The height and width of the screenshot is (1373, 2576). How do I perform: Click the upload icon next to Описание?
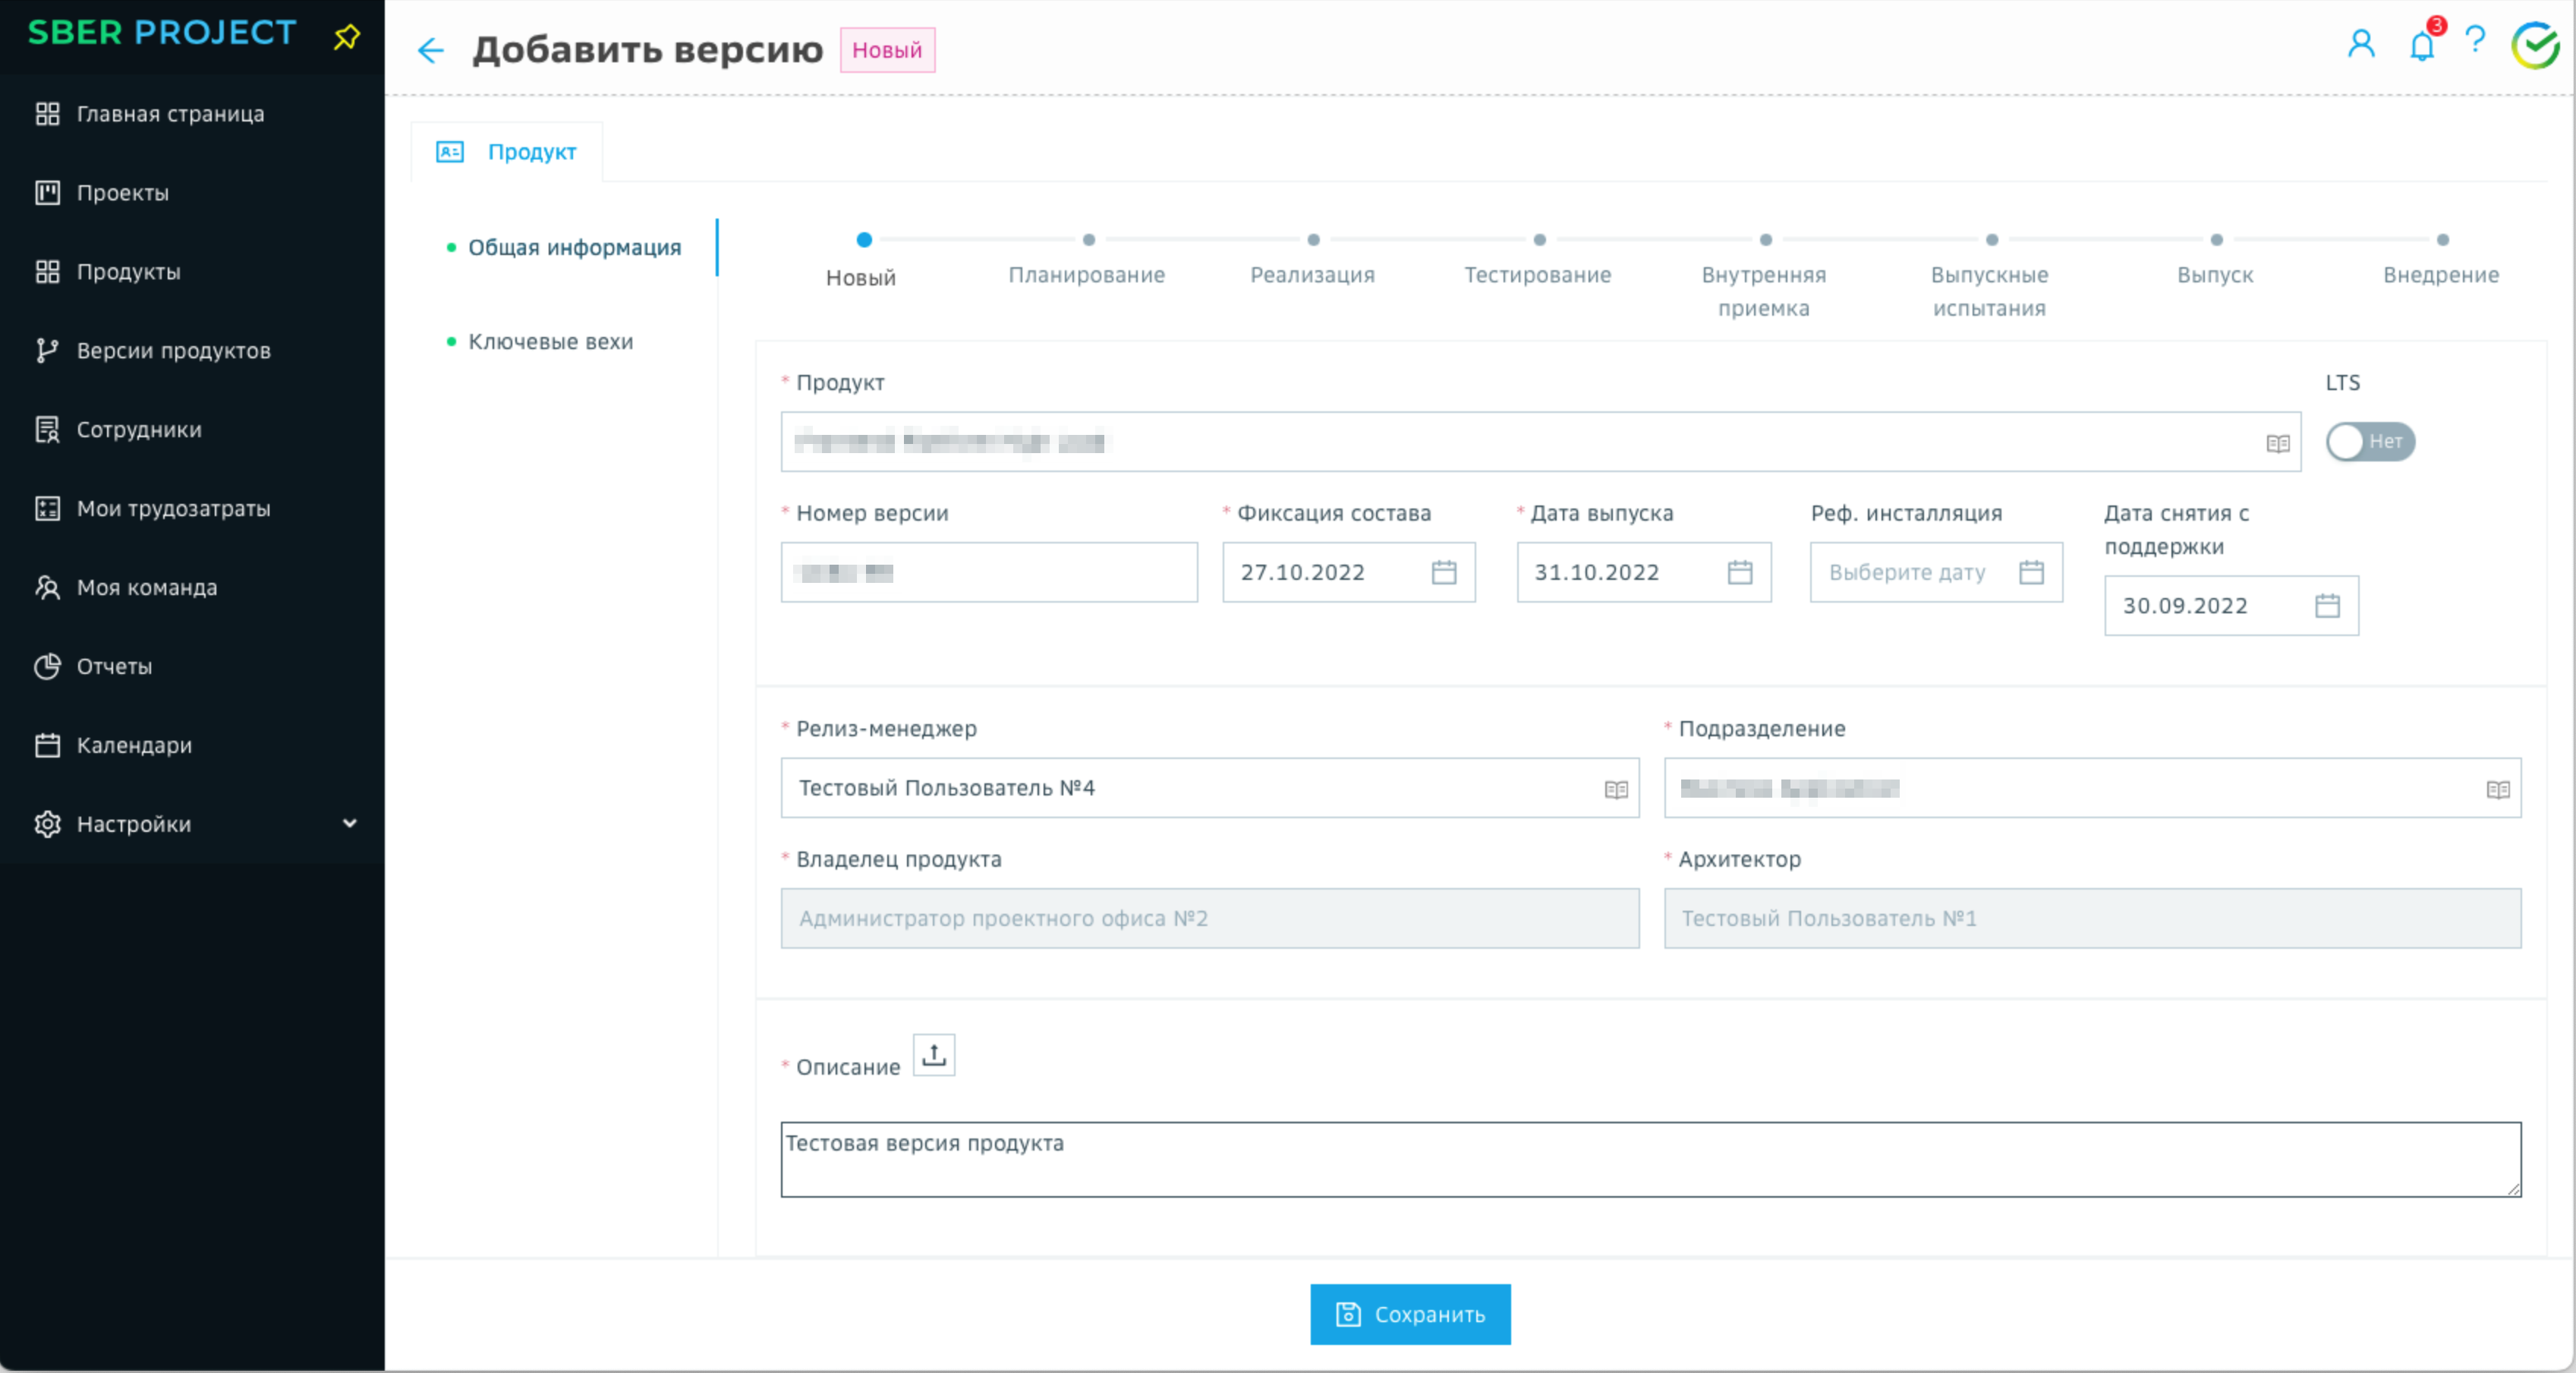(933, 1055)
